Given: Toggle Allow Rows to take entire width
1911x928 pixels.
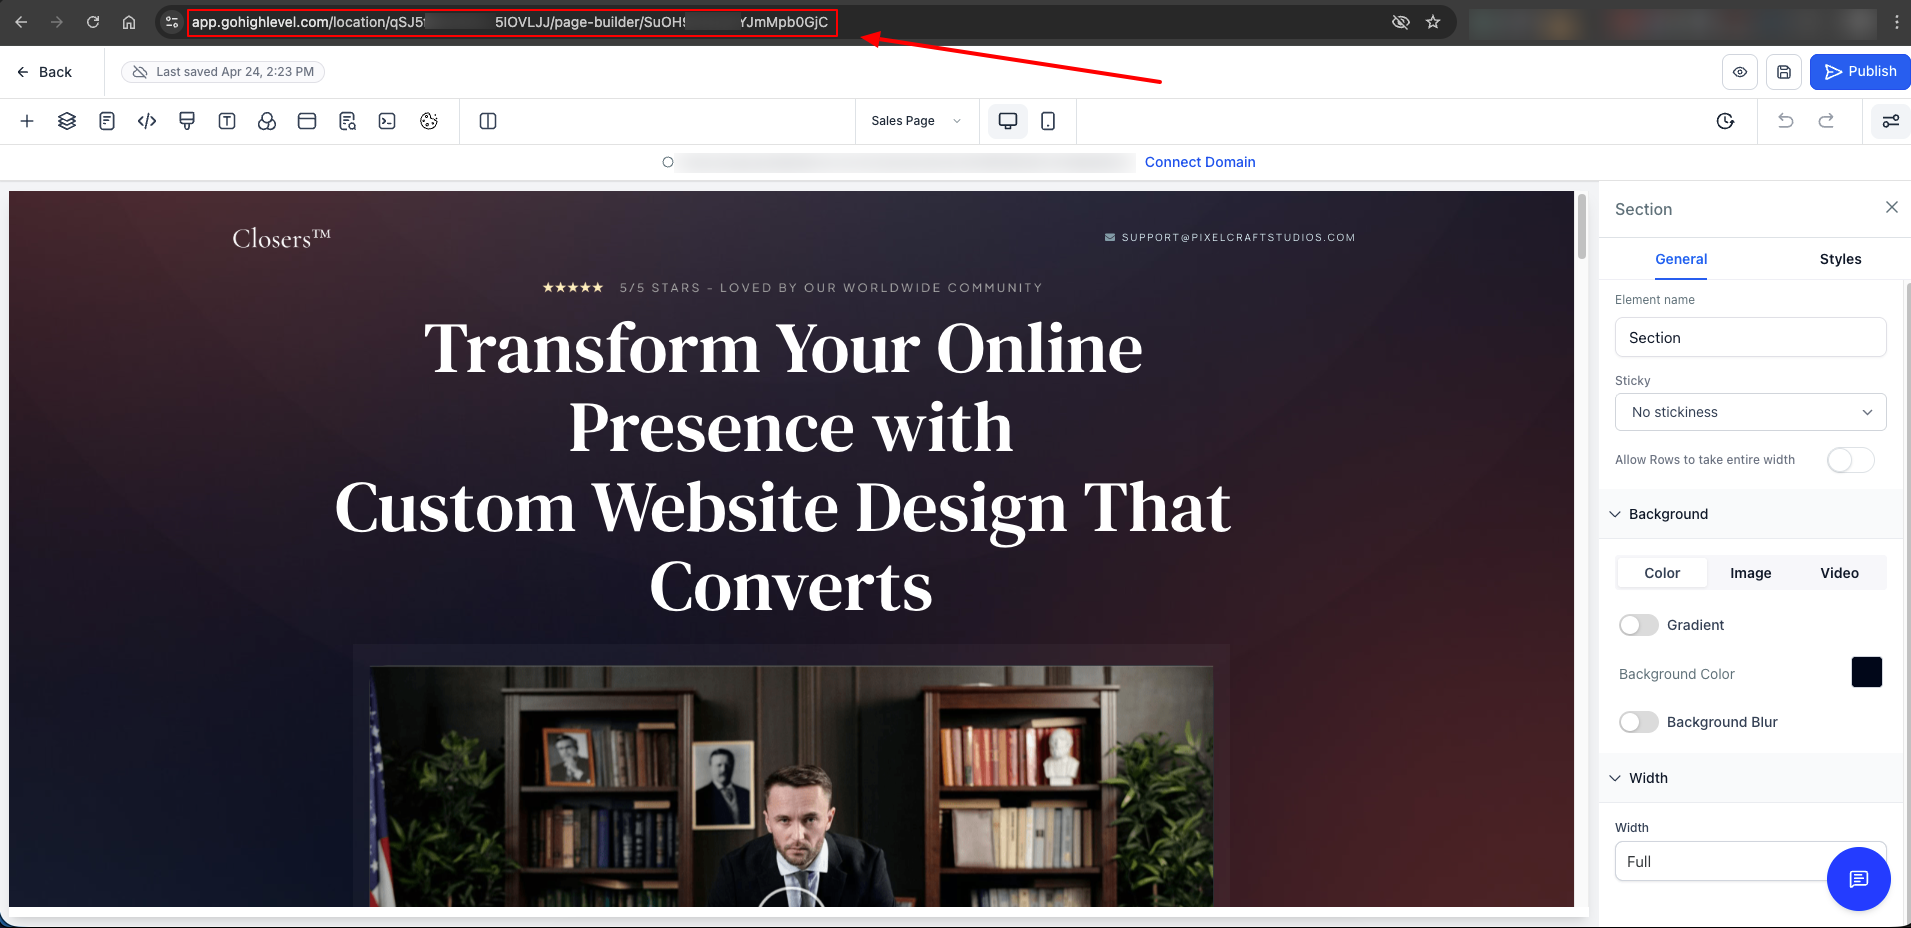Looking at the screenshot, I should [x=1850, y=460].
